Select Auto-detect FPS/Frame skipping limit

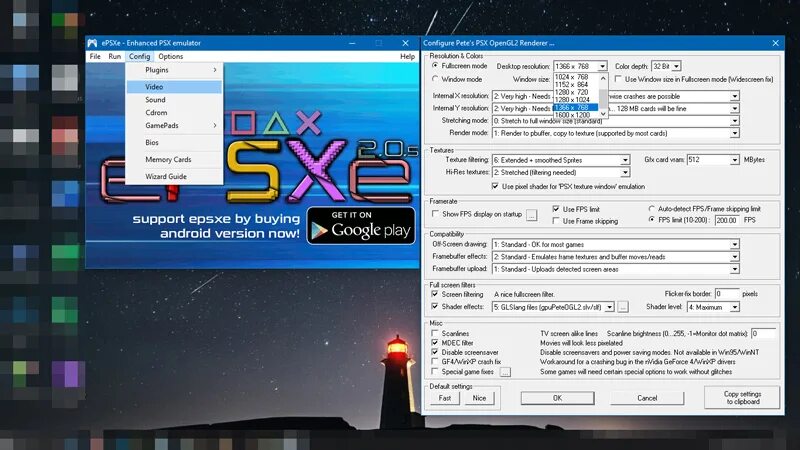[x=652, y=209]
